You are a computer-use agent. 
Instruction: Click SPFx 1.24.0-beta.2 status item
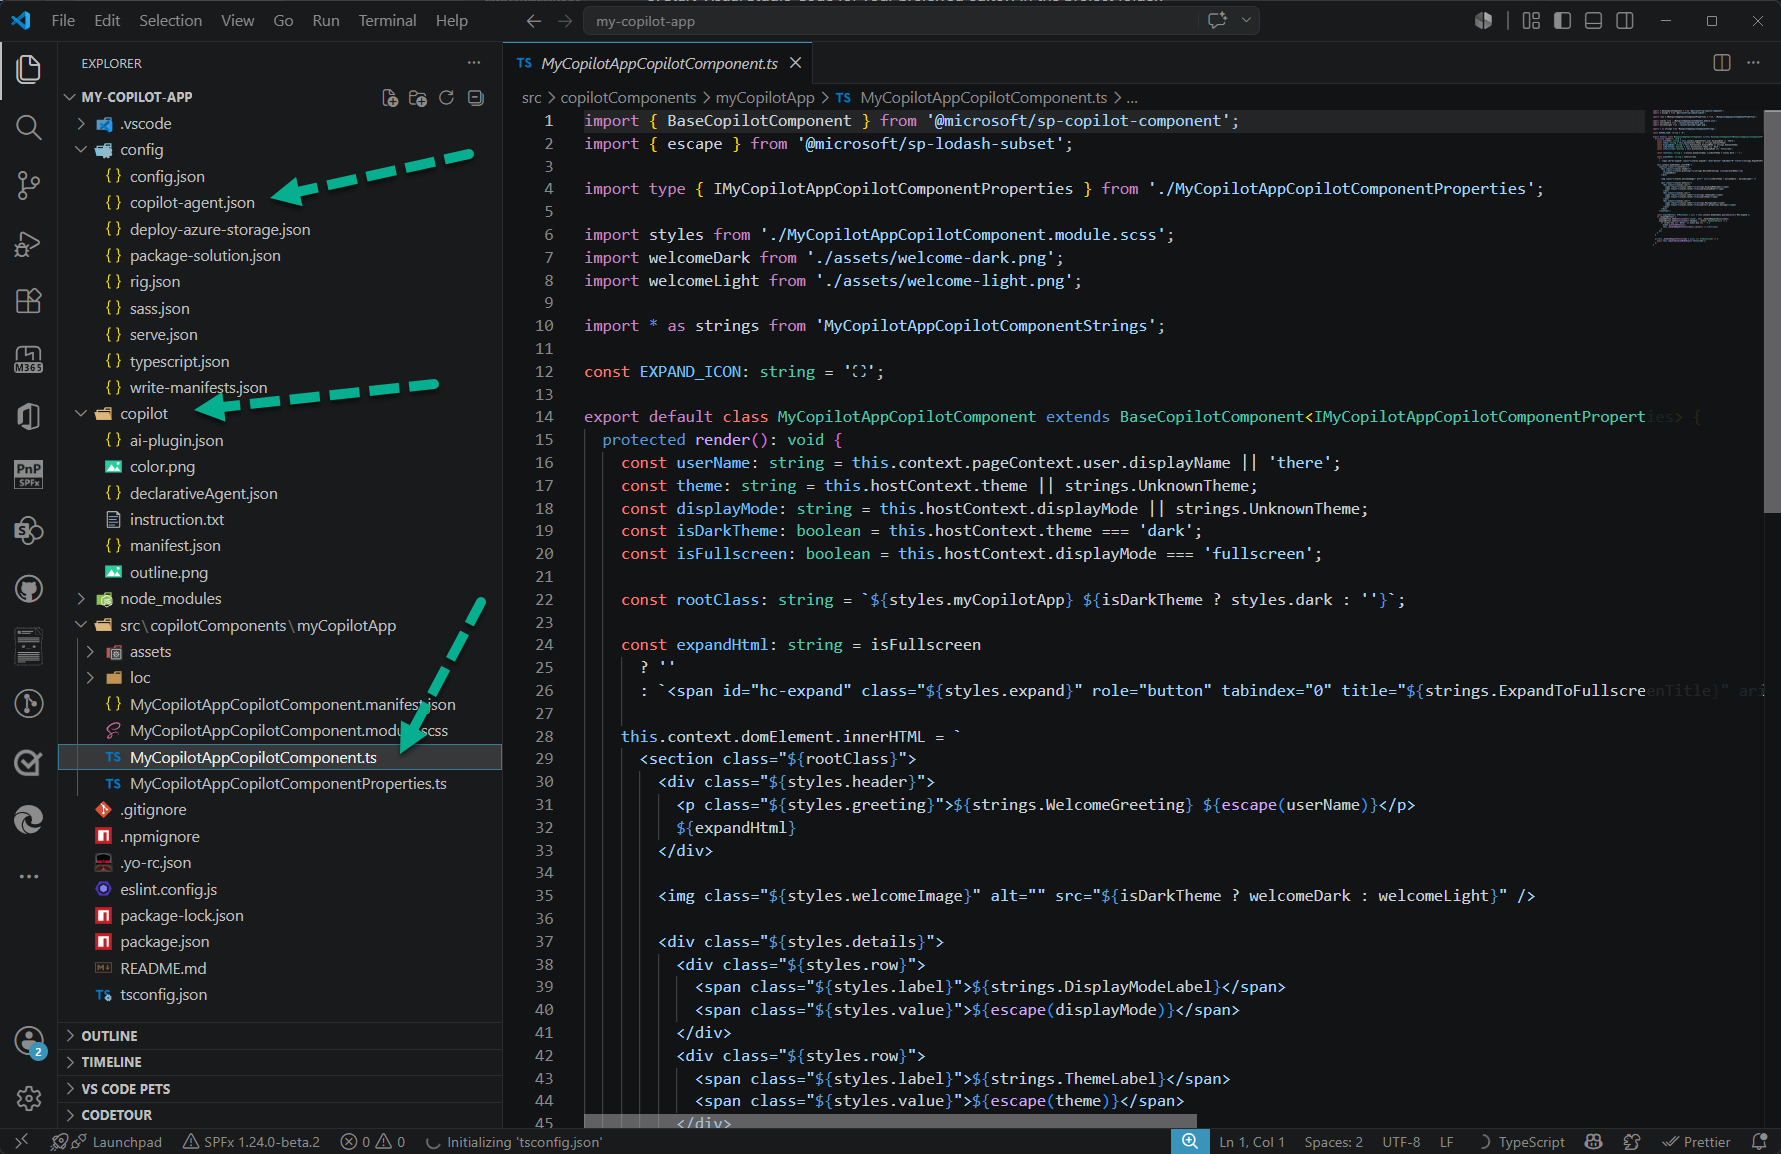click(252, 1142)
